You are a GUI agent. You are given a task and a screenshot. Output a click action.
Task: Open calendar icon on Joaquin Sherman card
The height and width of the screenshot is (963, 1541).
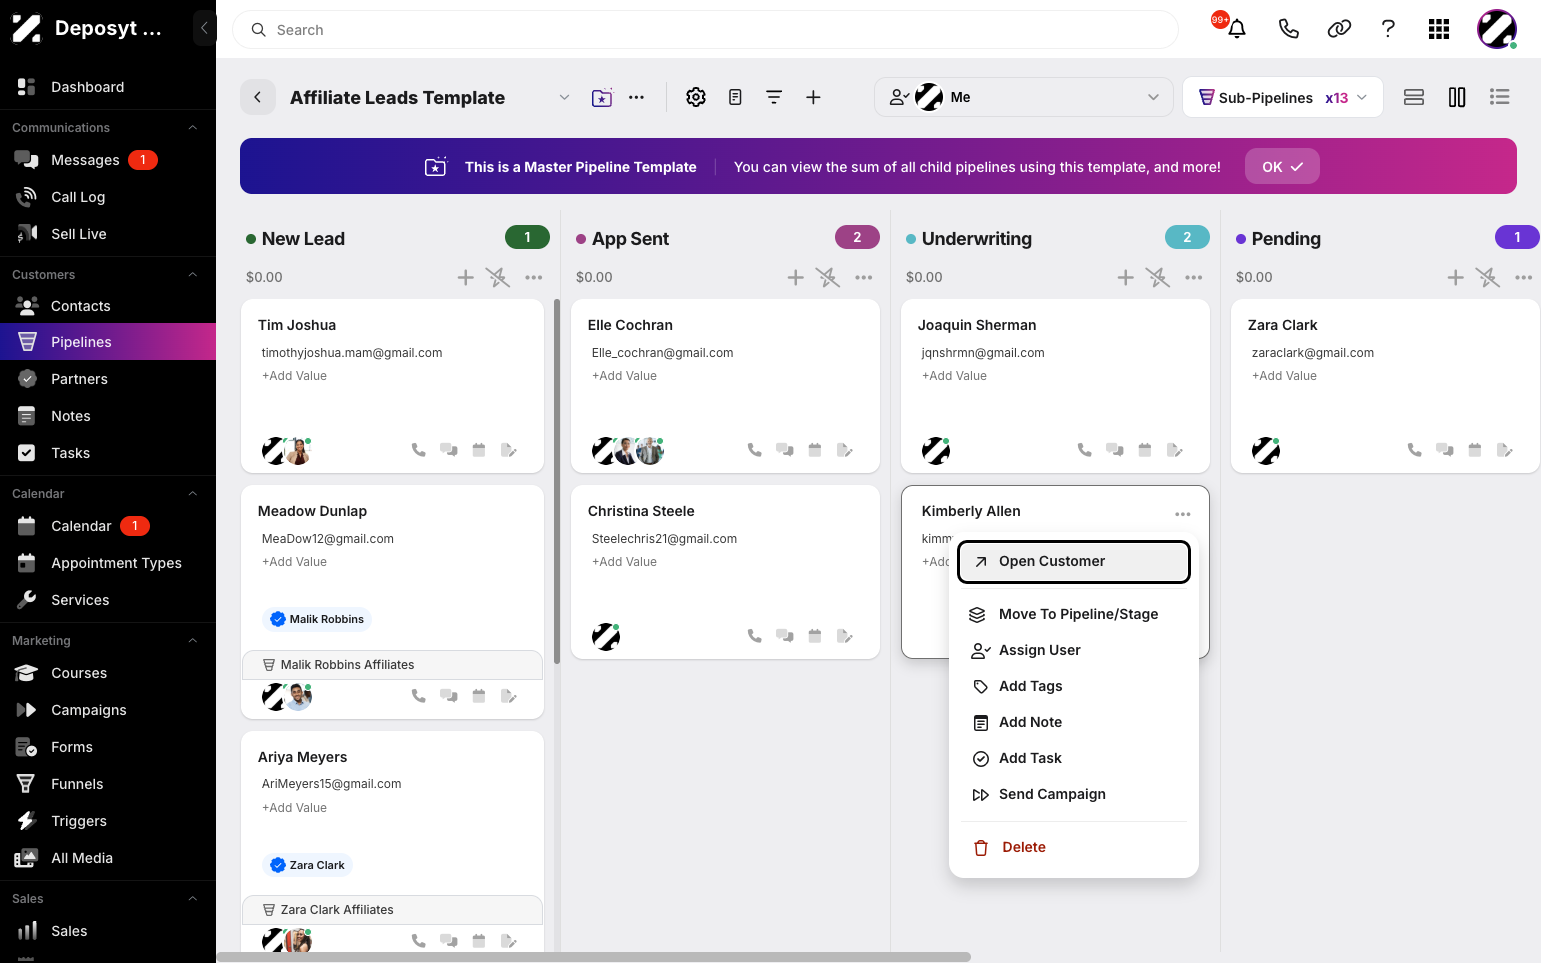click(x=1145, y=450)
